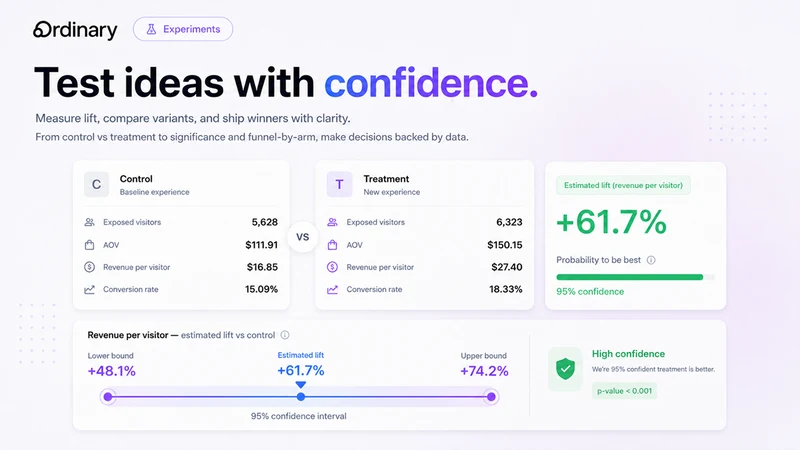
Task: Click the Treatment card title
Action: [386, 179]
